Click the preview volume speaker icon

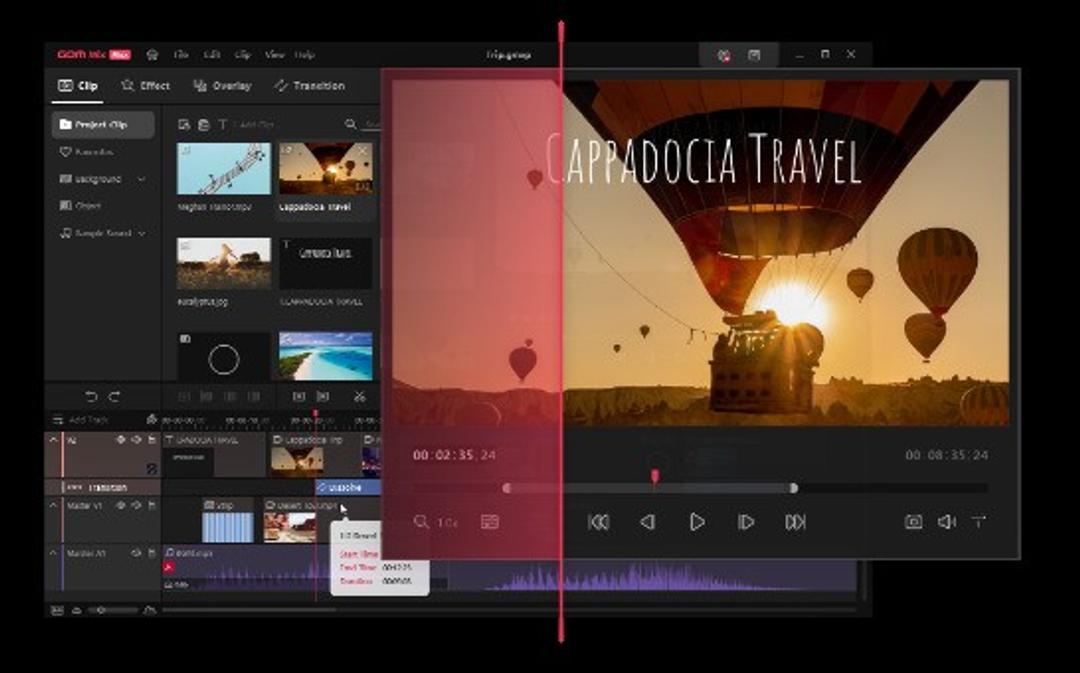point(947,522)
